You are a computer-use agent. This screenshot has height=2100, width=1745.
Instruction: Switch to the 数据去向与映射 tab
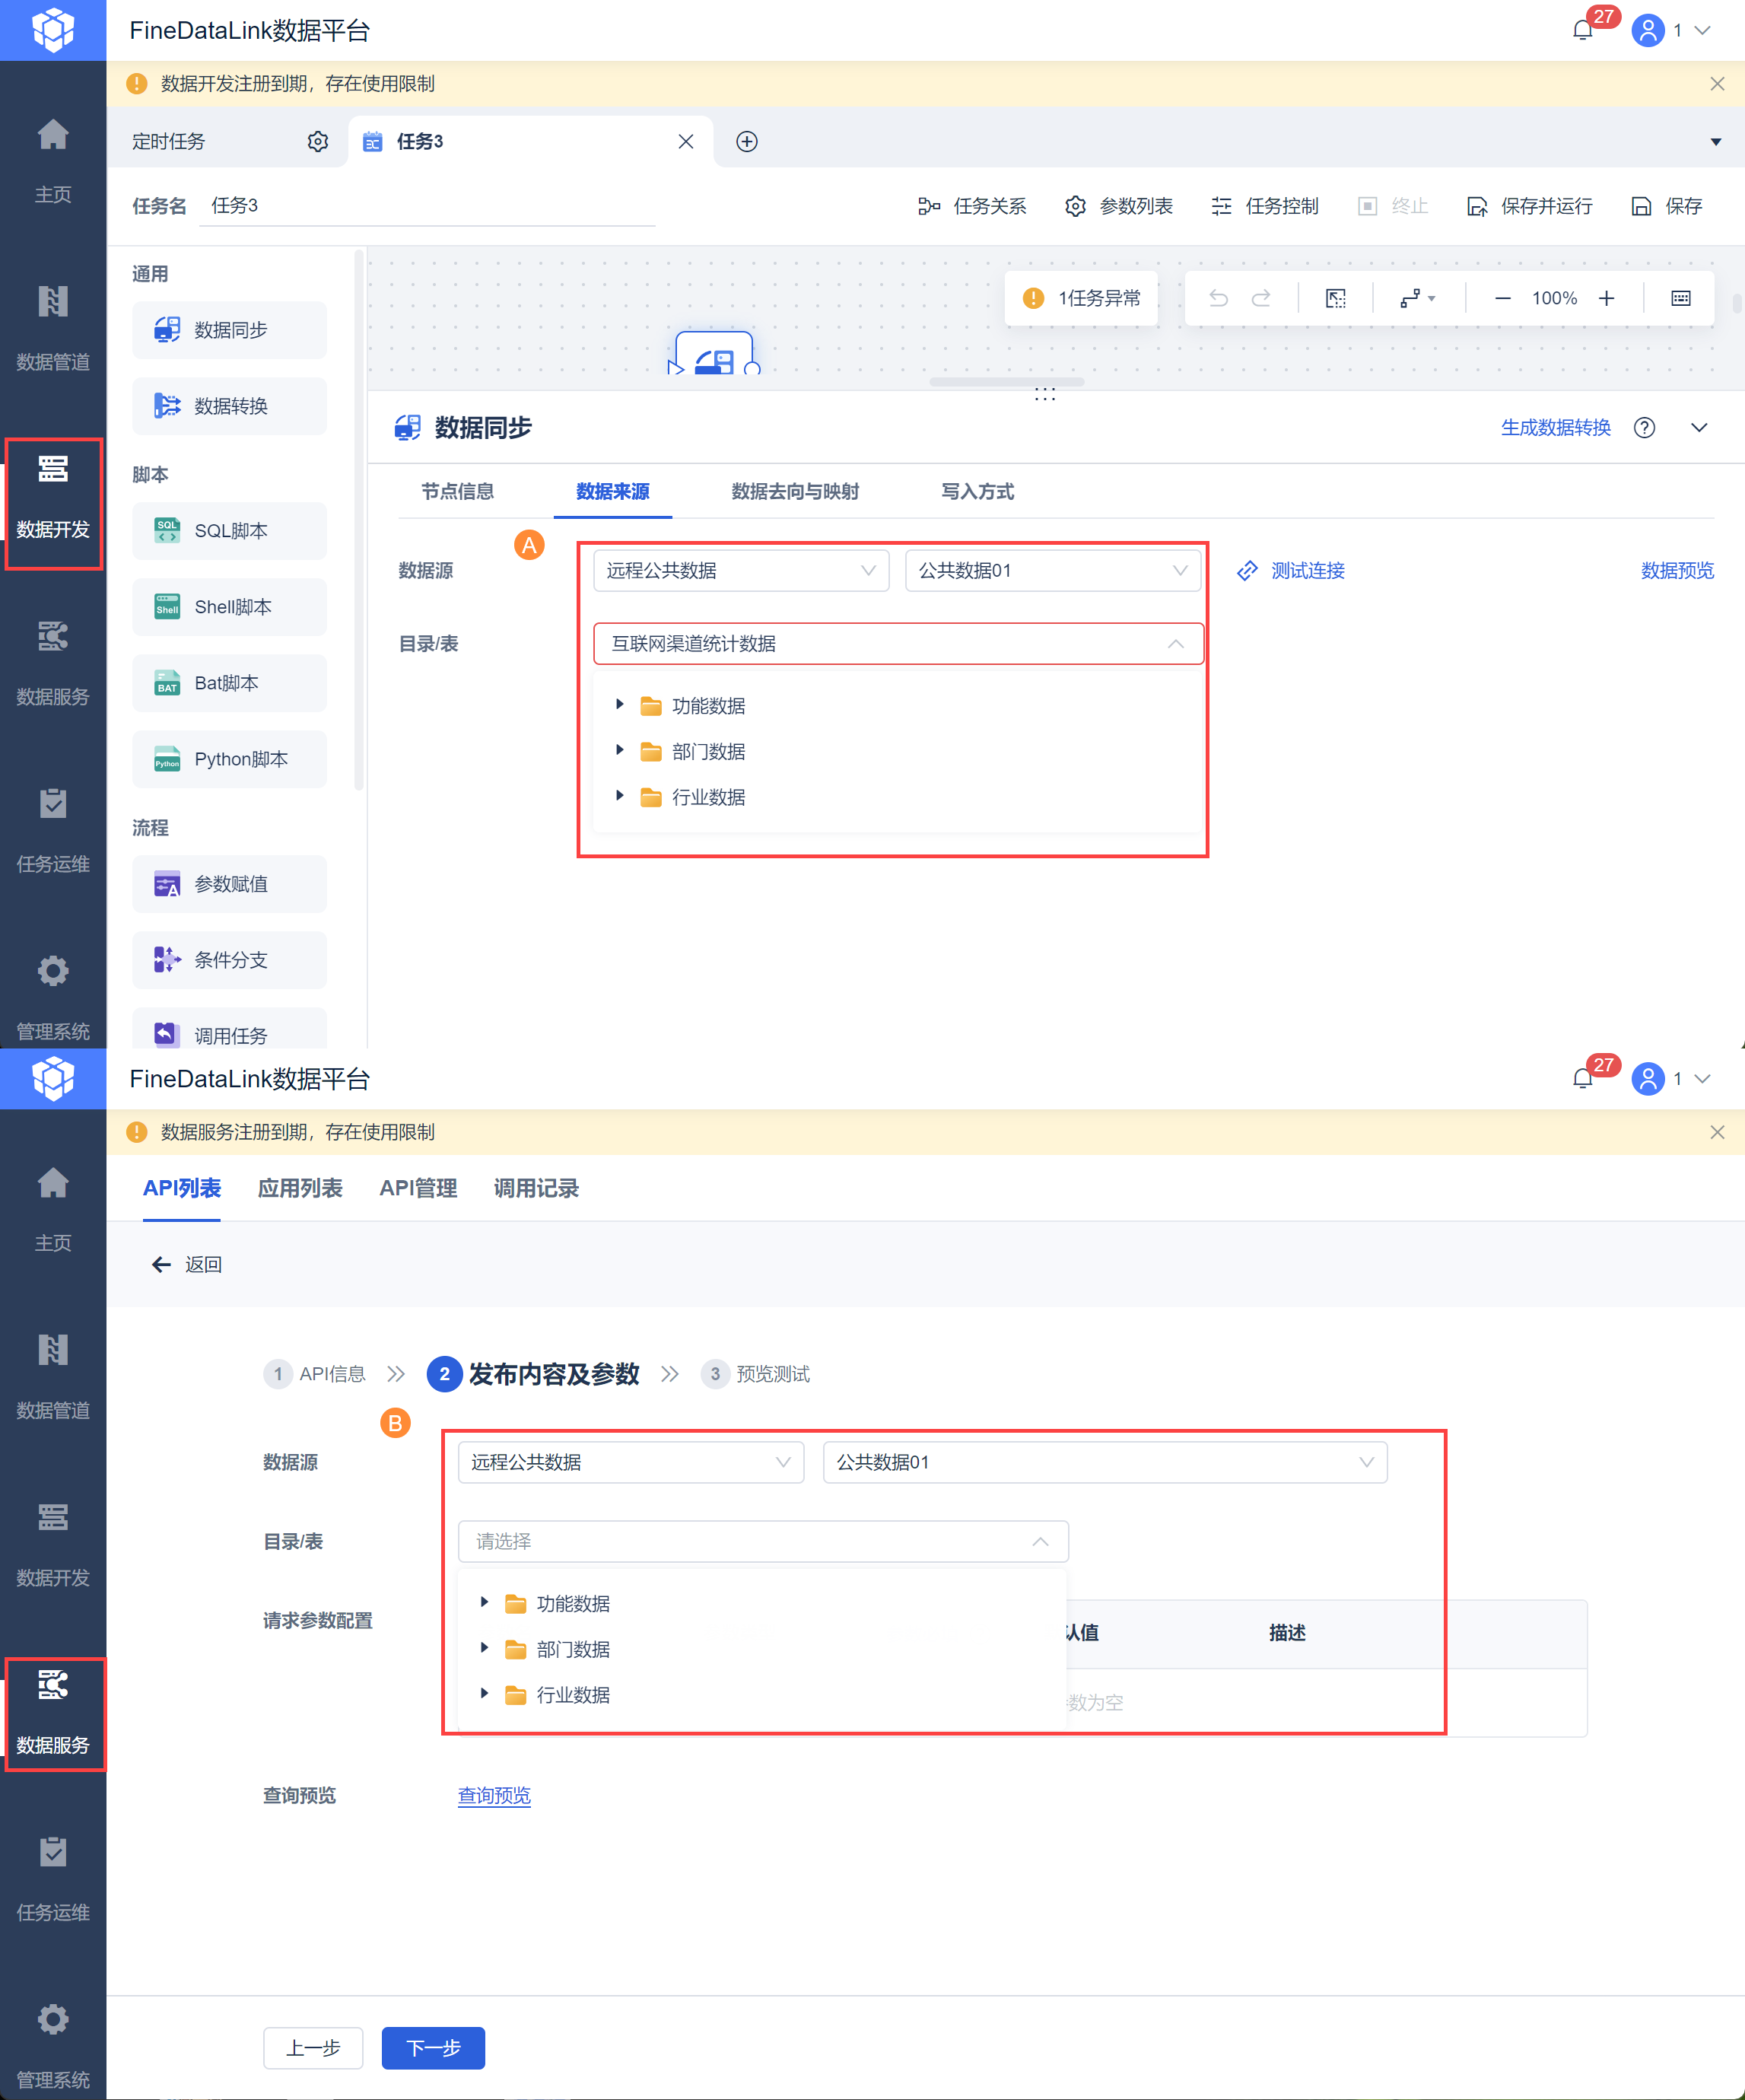[x=795, y=492]
